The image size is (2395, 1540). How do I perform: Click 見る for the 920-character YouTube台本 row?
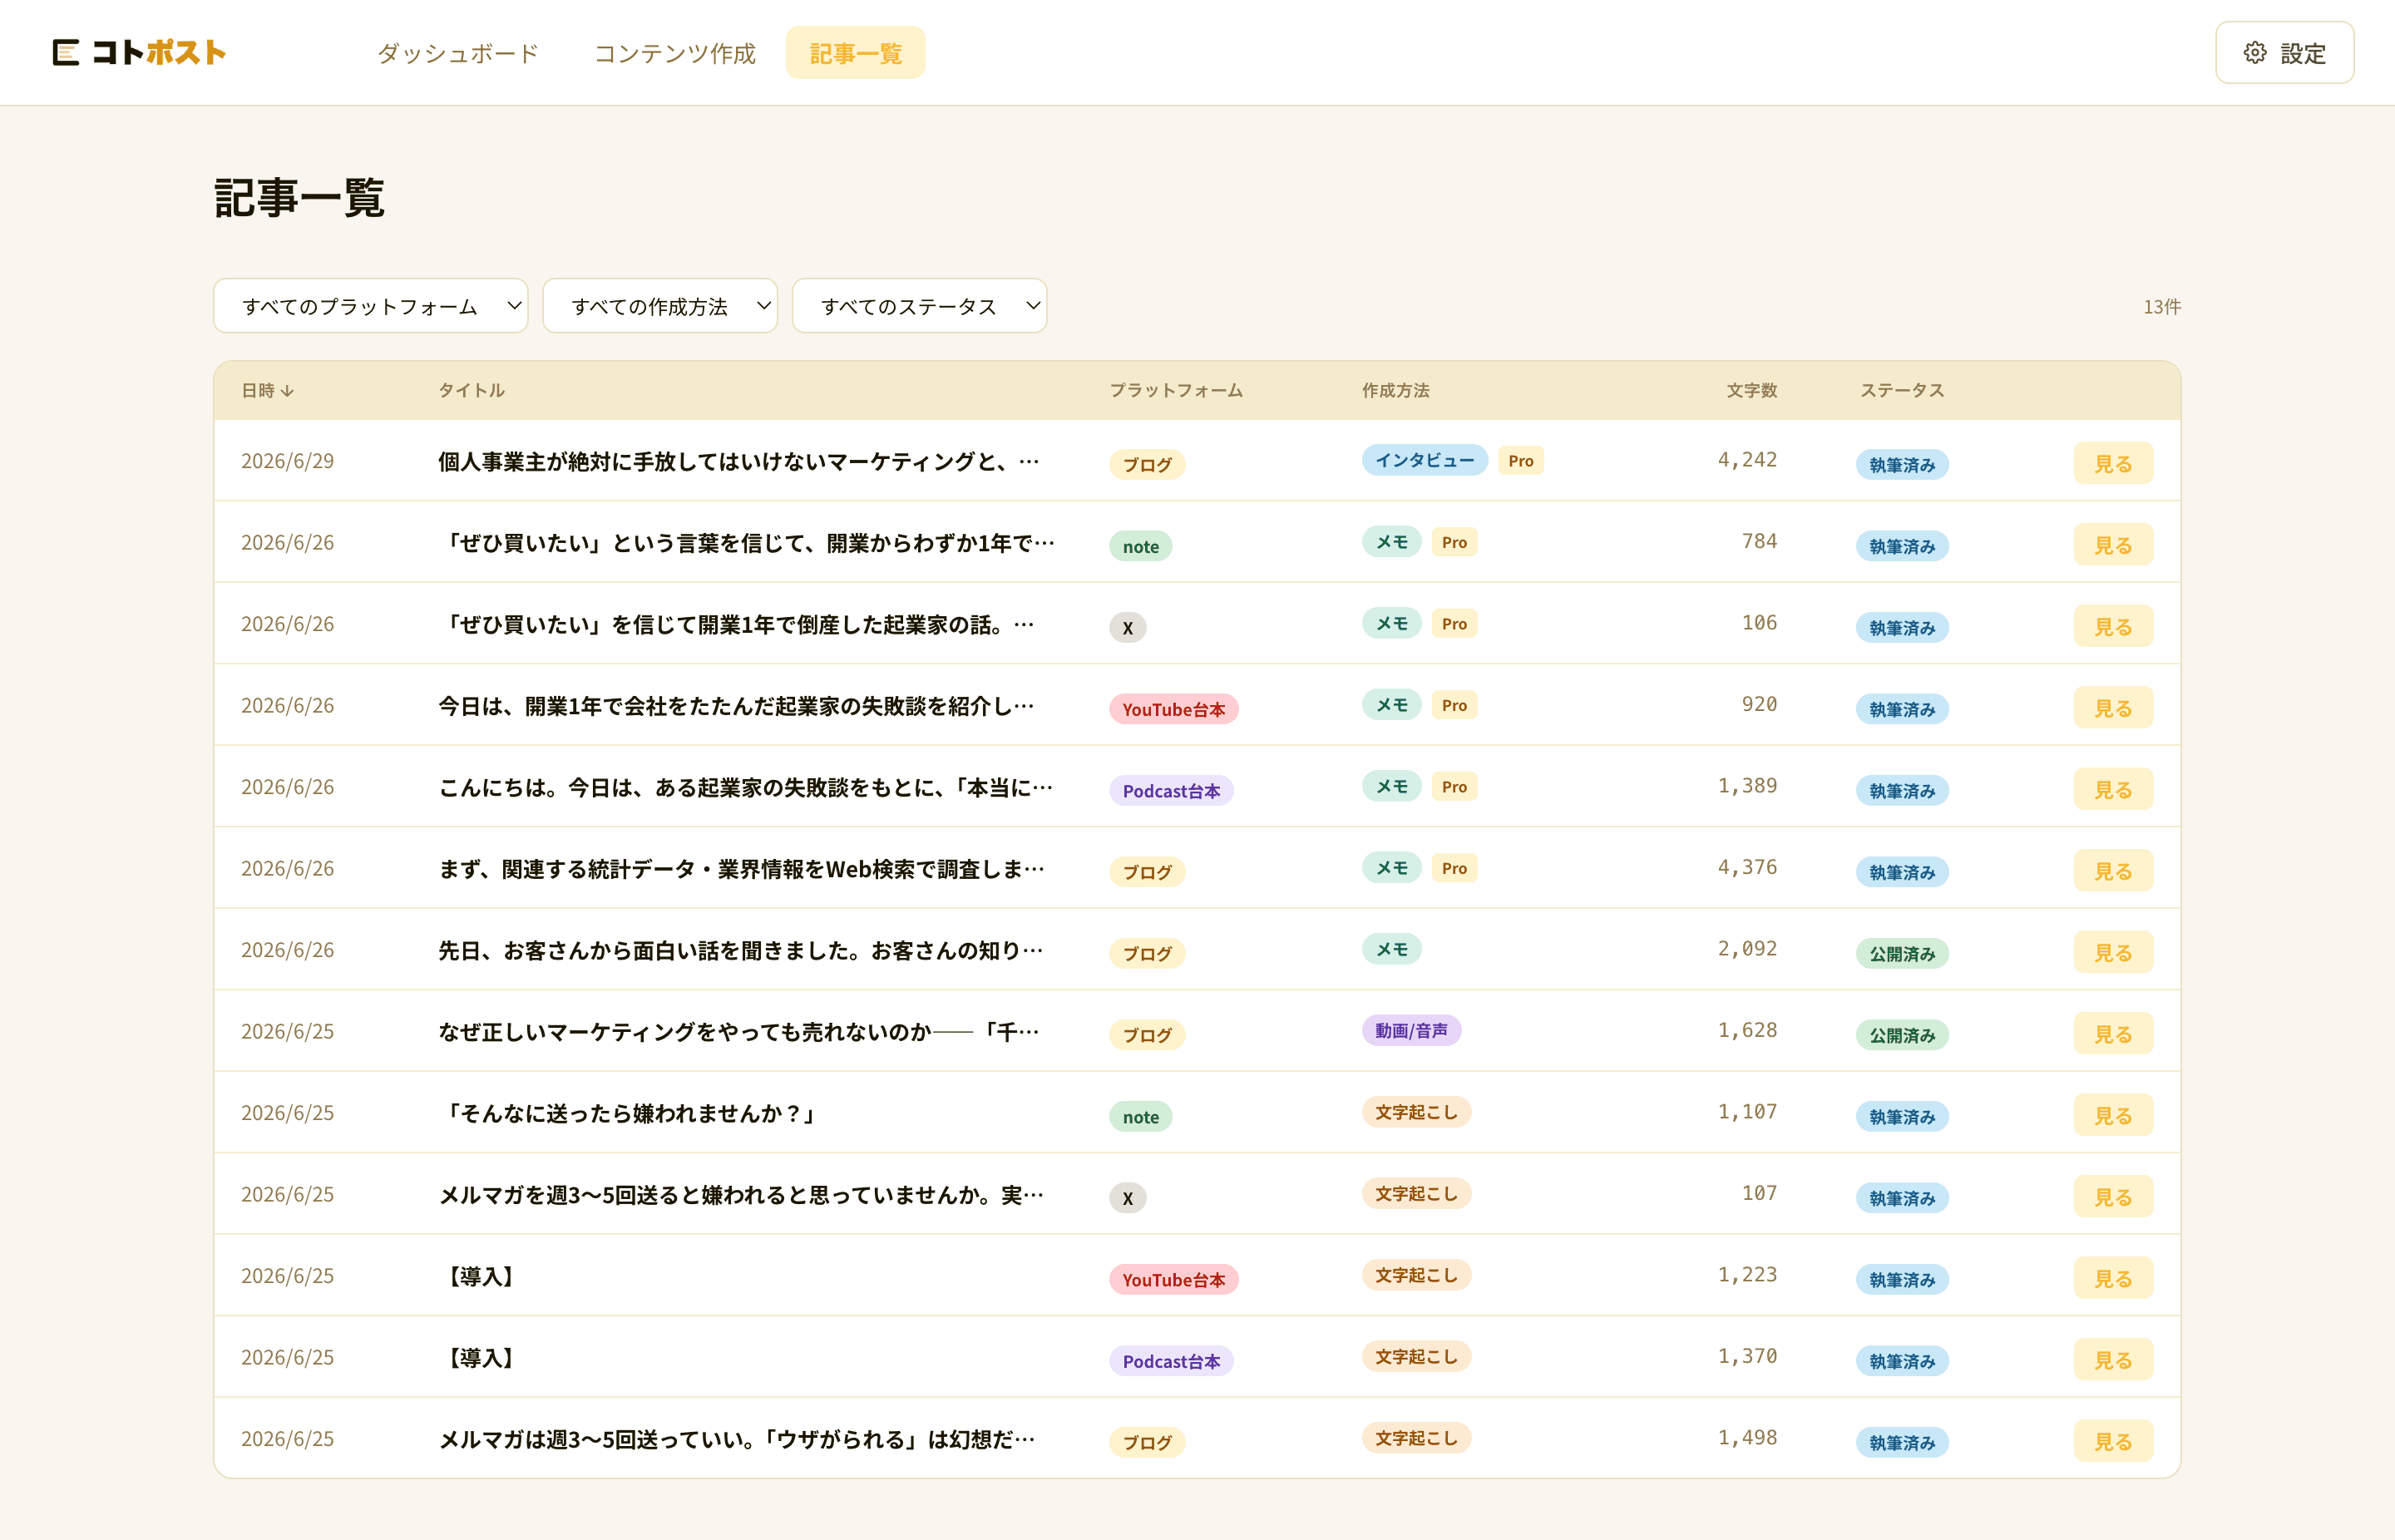pyautogui.click(x=2113, y=708)
